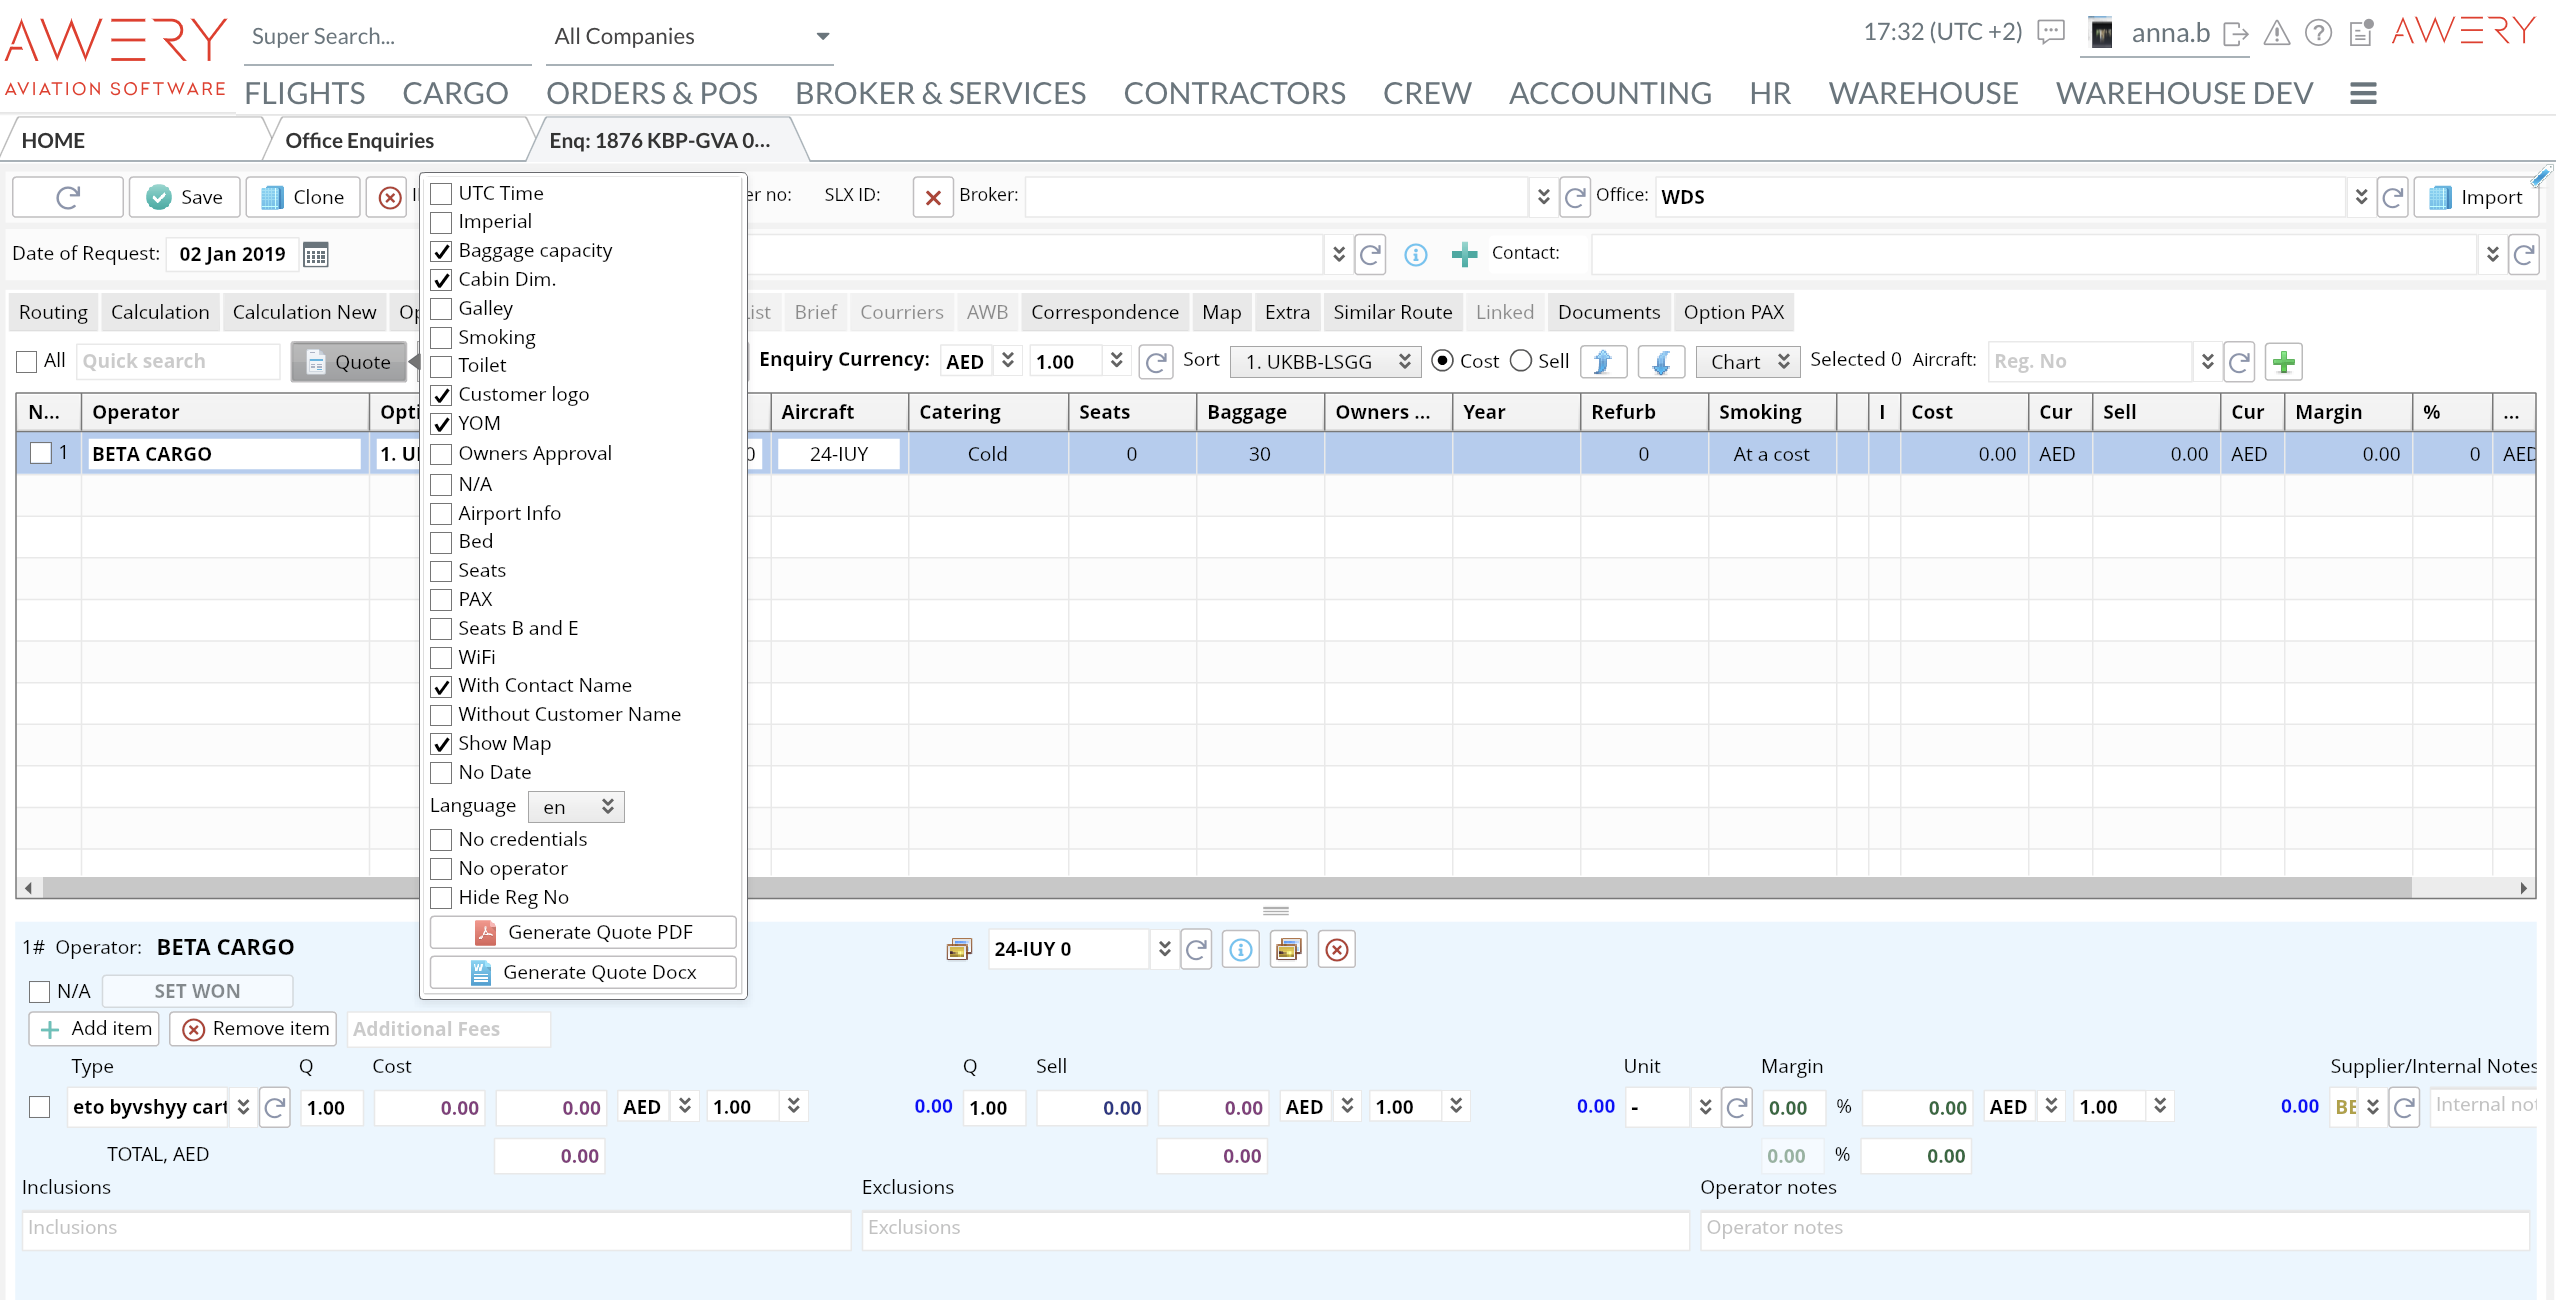Click the red X icon next to SLX ID

(932, 197)
